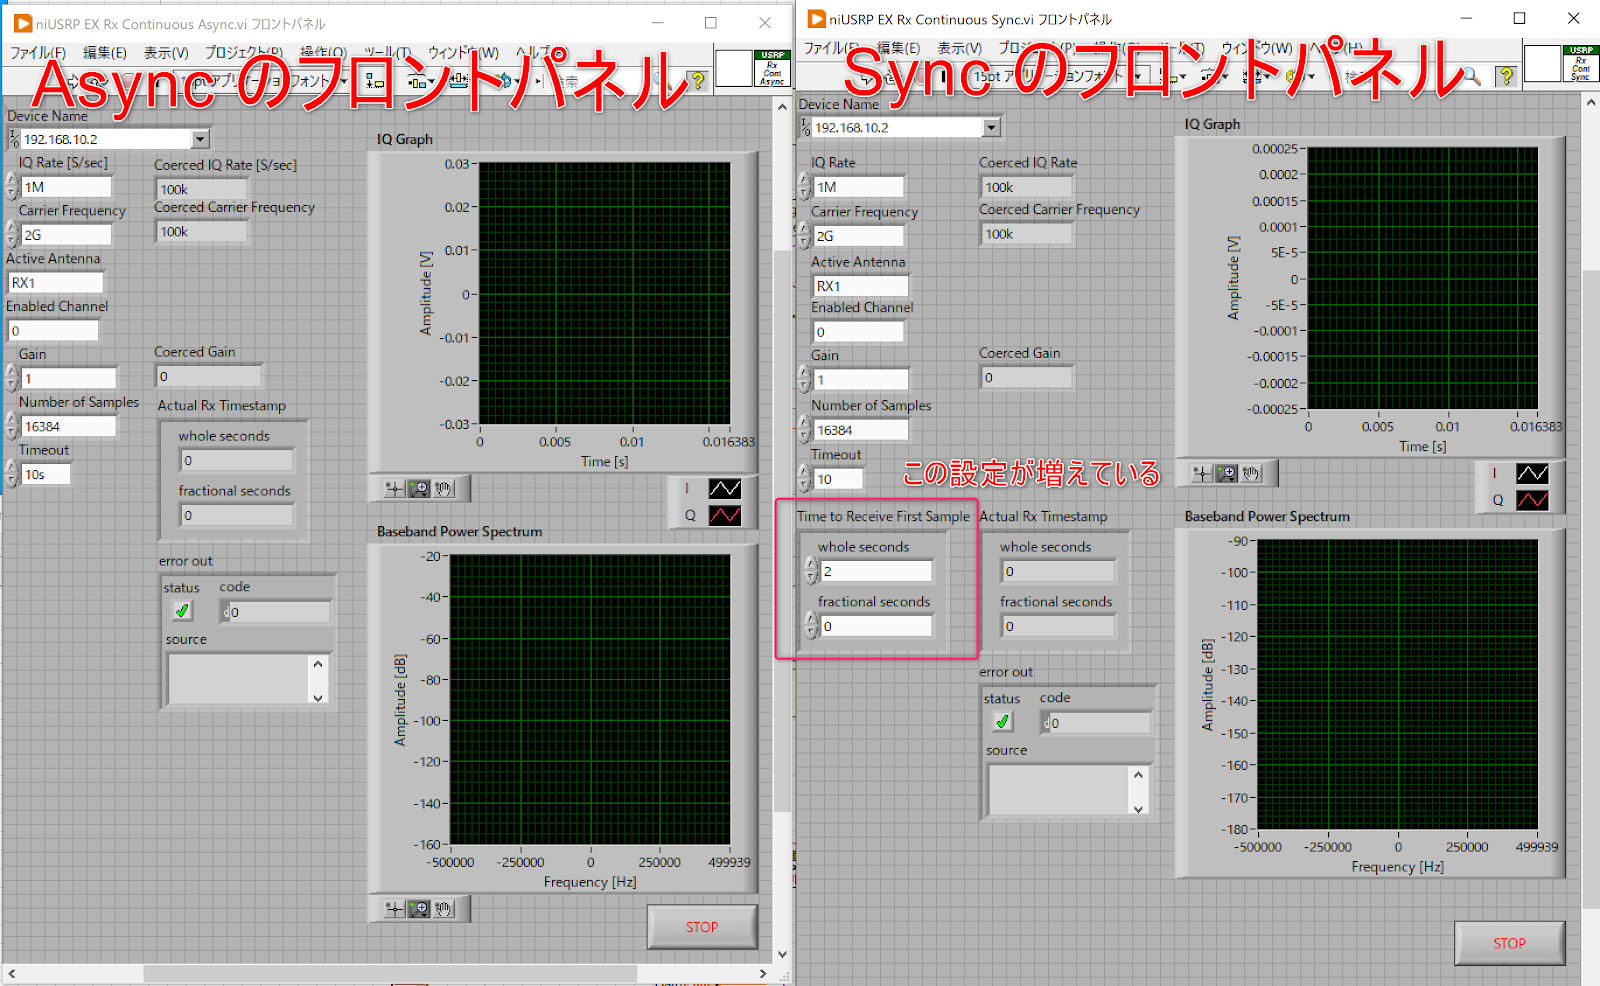This screenshot has height=986, width=1600.
Task: Open ウィンドウ(W) menu in Sync window
Action: click(1256, 48)
